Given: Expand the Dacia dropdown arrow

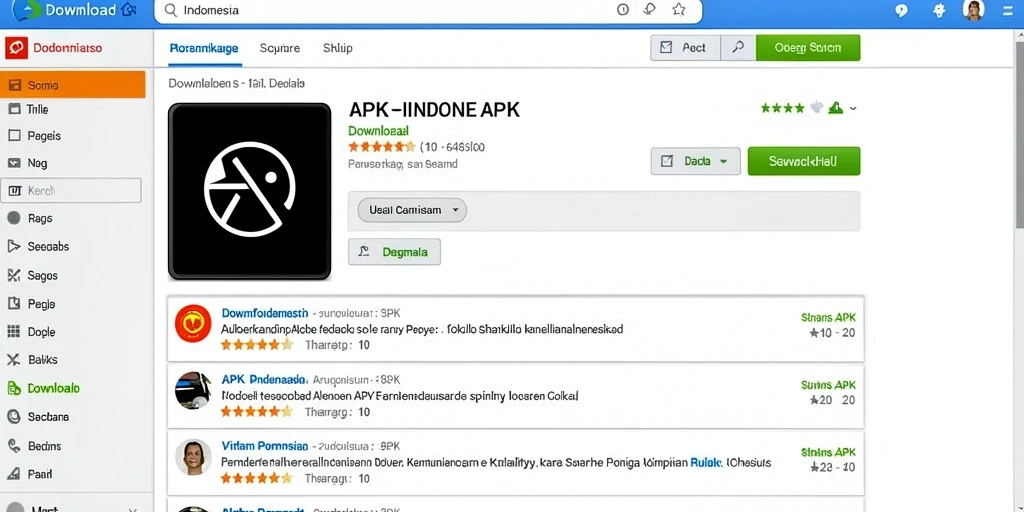Looking at the screenshot, I should (723, 161).
